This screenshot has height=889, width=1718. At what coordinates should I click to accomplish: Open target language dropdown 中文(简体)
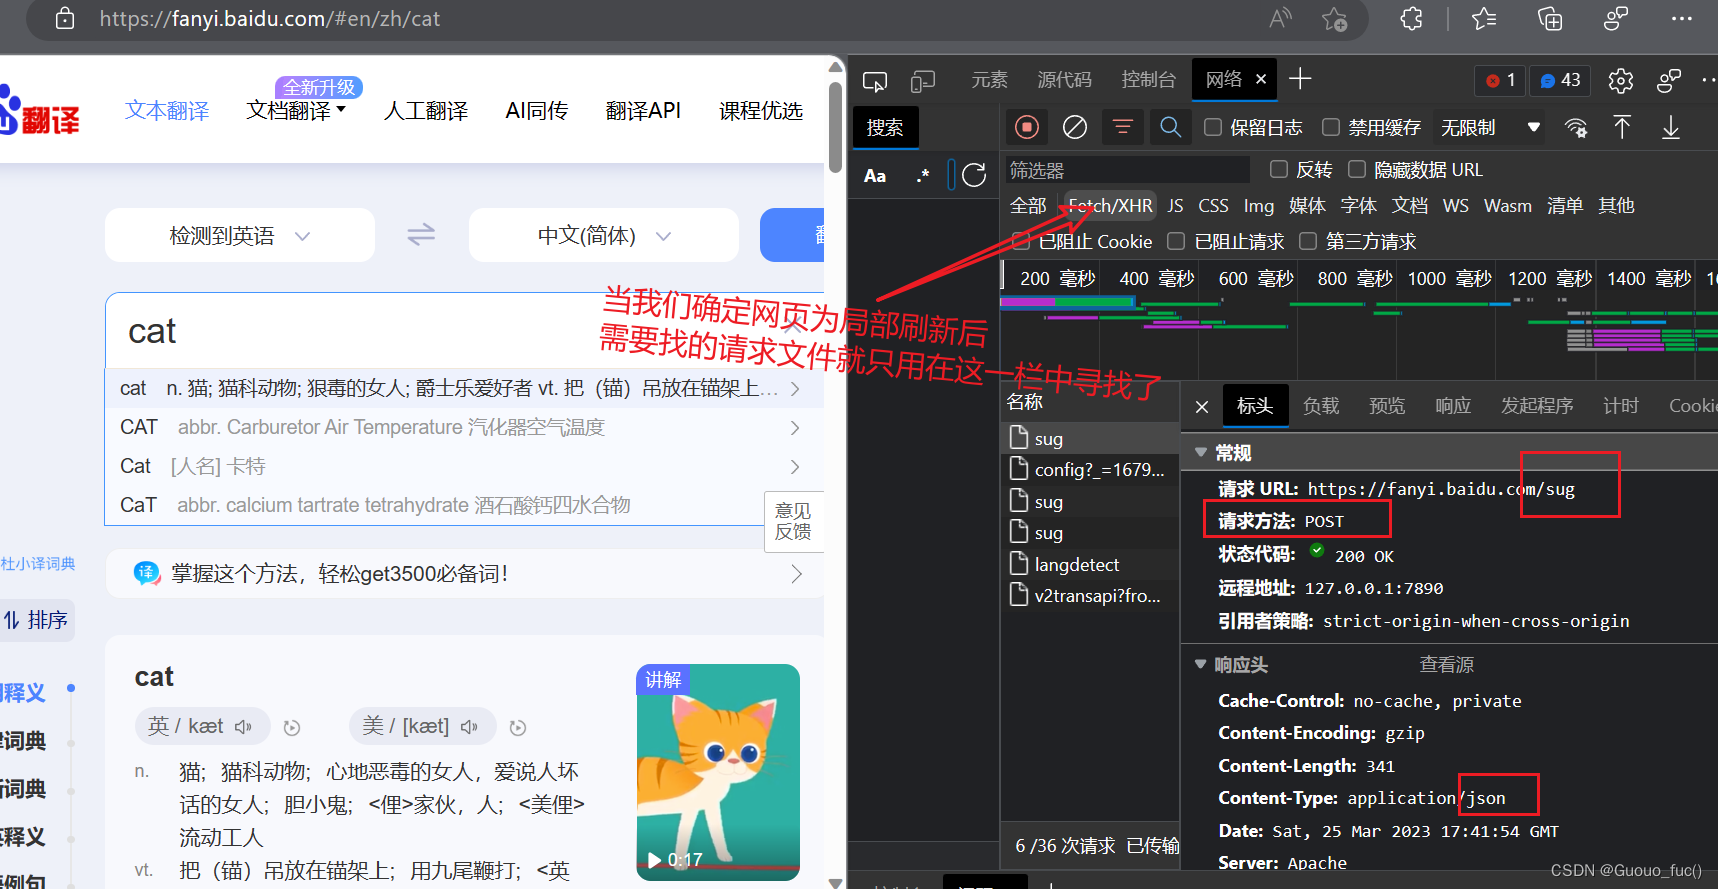pos(604,235)
